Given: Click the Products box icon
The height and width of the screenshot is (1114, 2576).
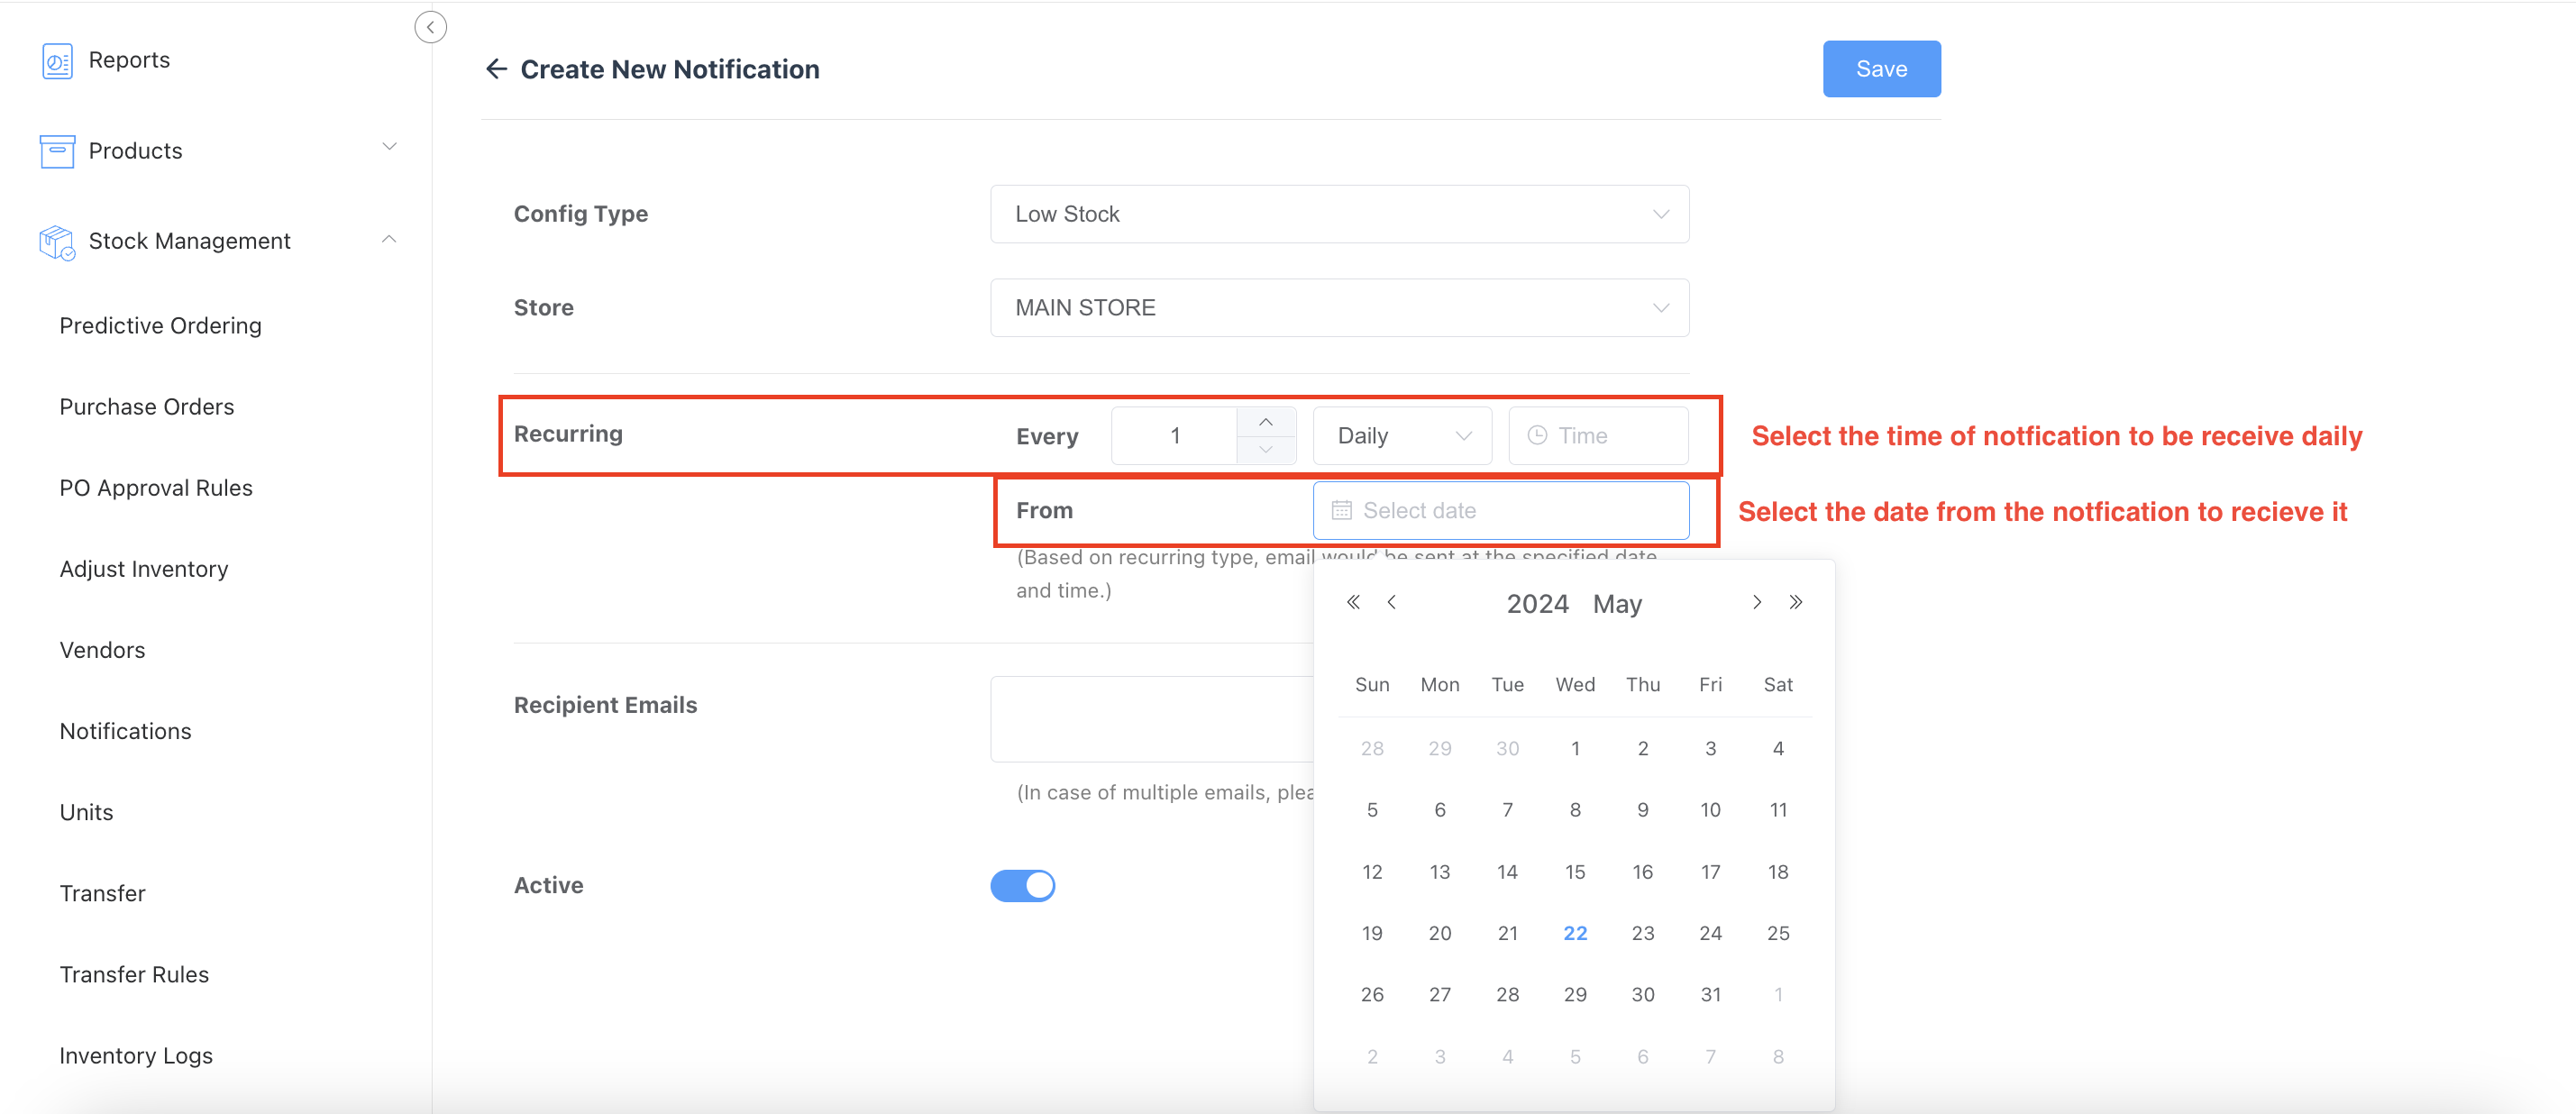Looking at the screenshot, I should [57, 151].
